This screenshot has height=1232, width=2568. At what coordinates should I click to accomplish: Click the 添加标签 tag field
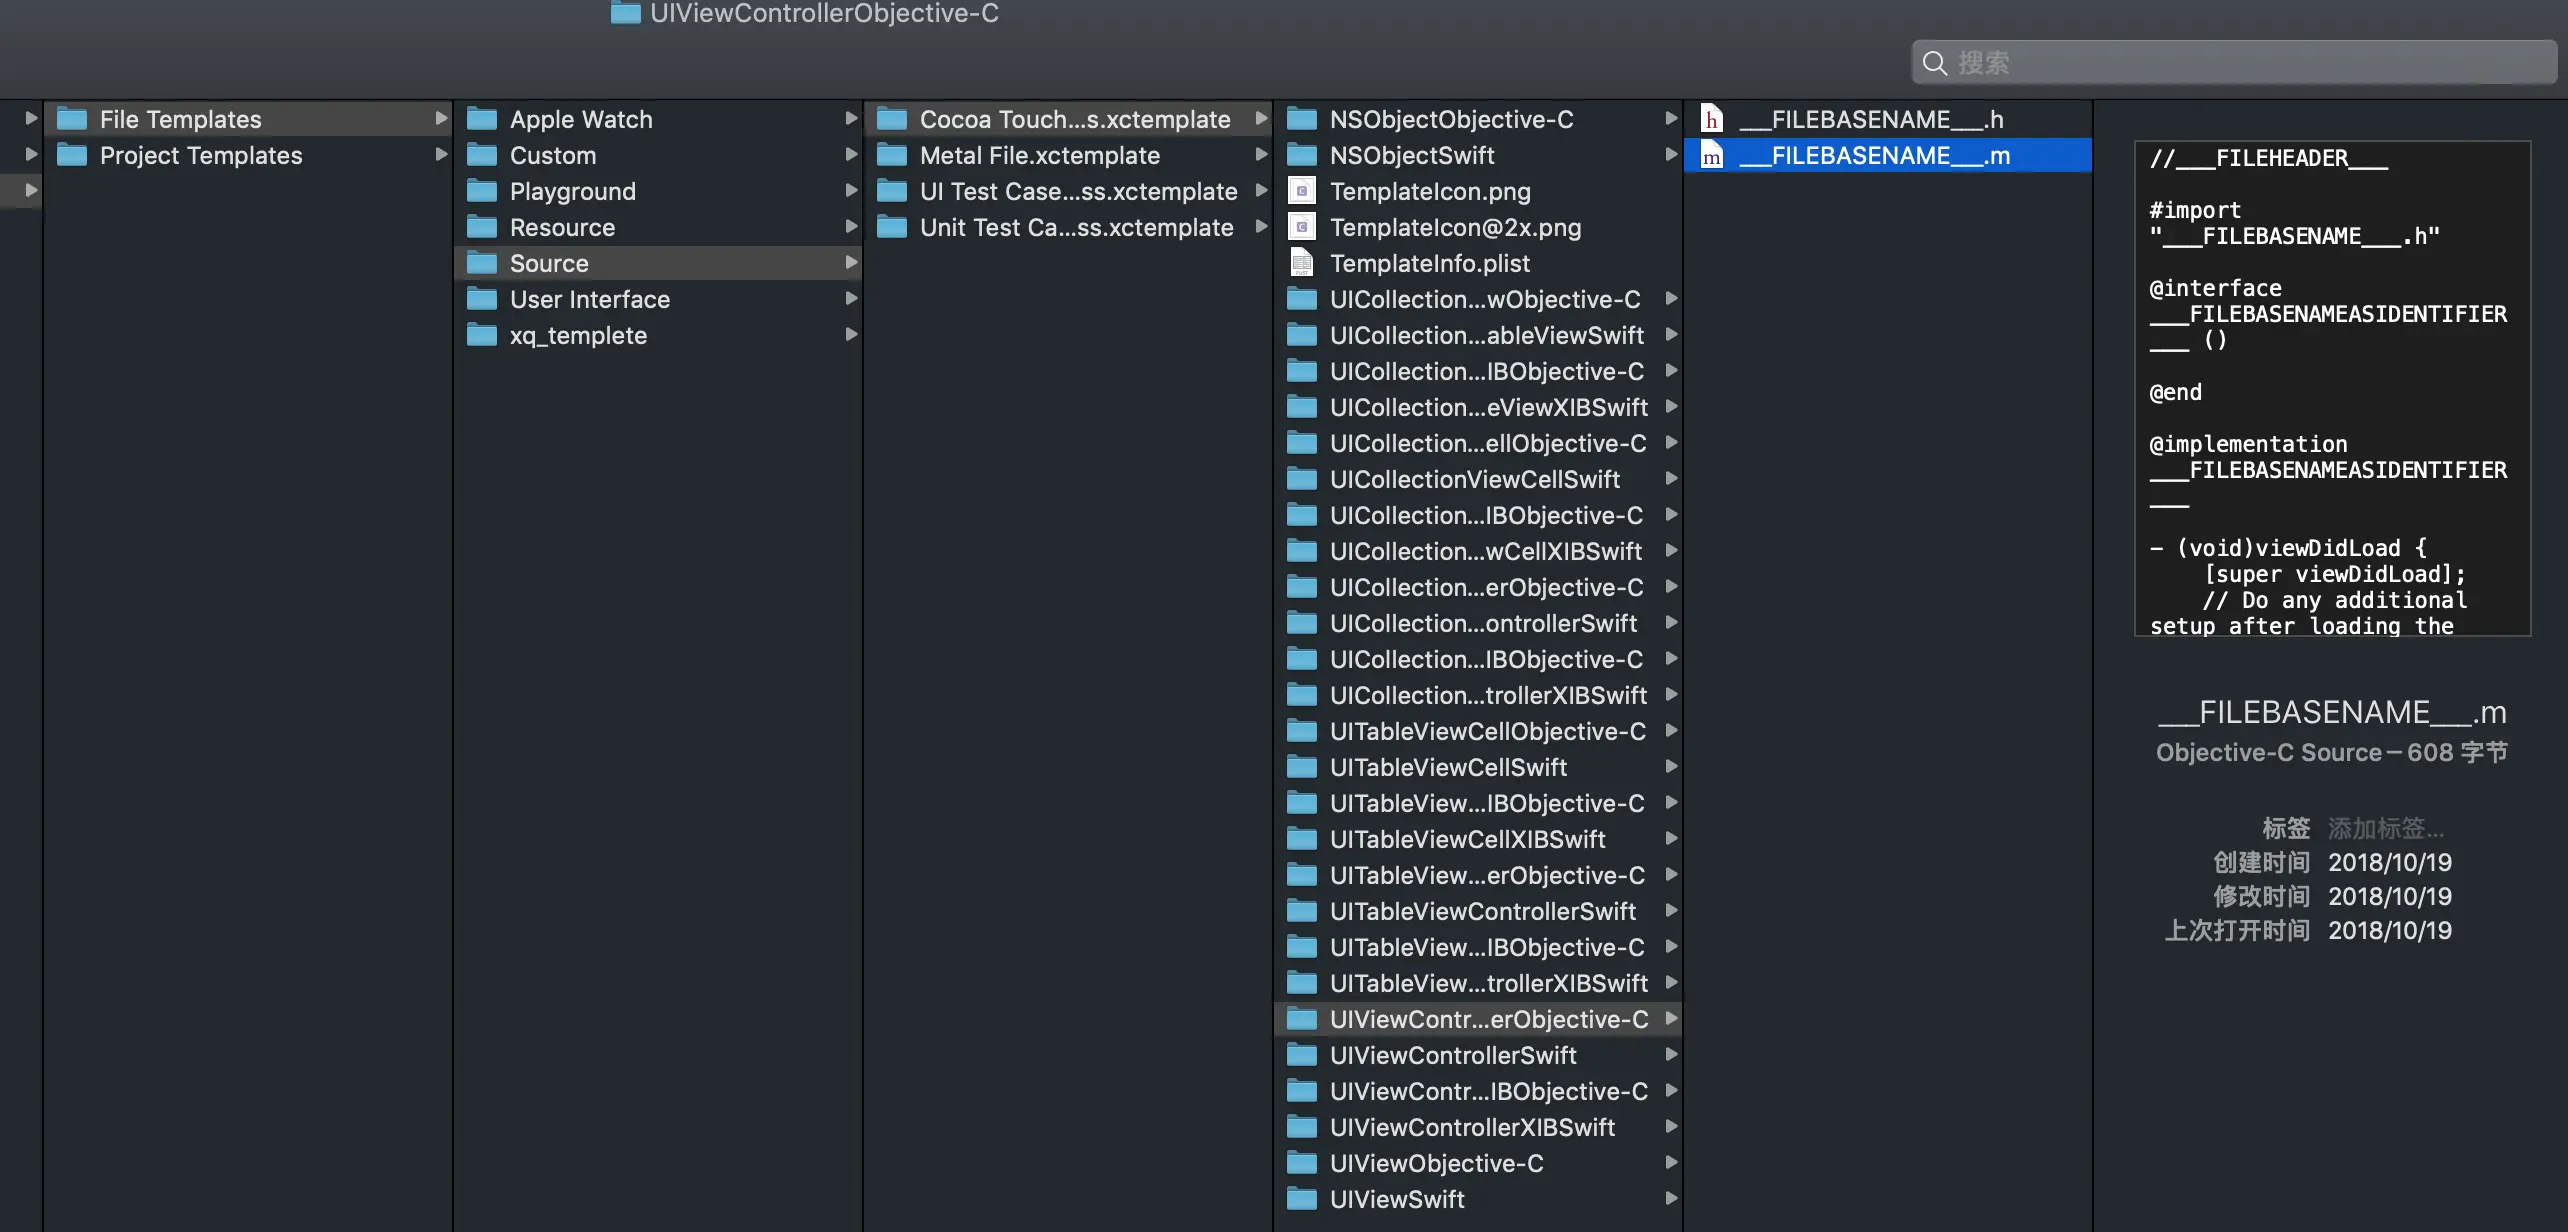(2386, 829)
